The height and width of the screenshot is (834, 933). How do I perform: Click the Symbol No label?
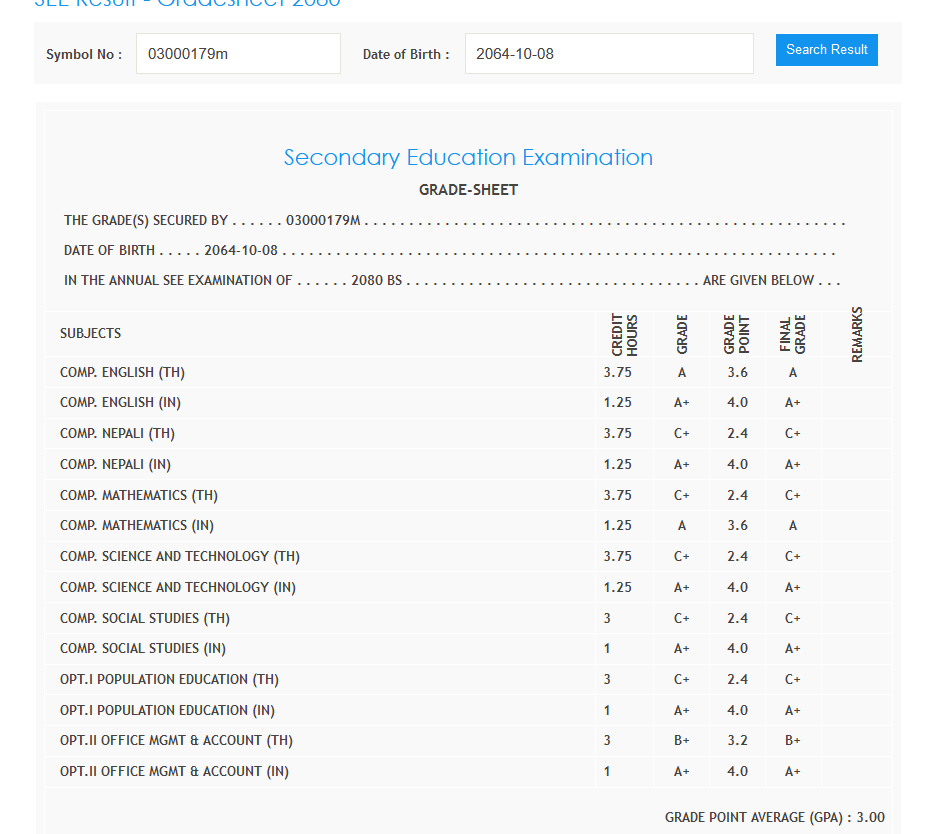[x=84, y=55]
